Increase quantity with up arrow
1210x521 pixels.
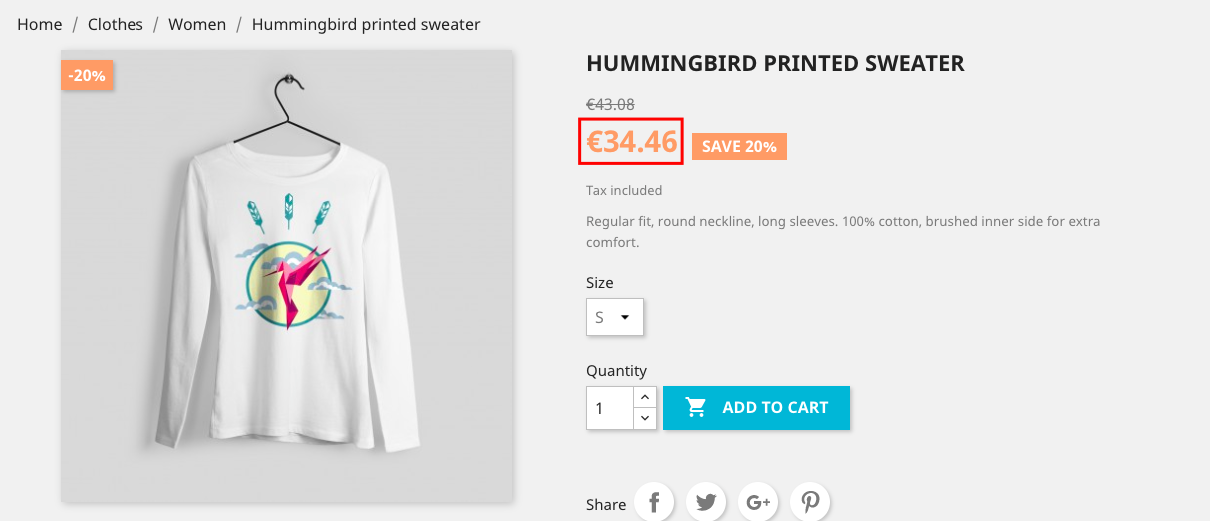[645, 397]
